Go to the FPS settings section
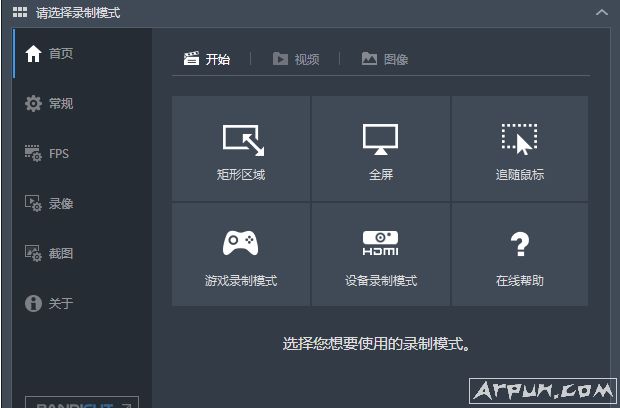The width and height of the screenshot is (620, 408). click(x=58, y=153)
